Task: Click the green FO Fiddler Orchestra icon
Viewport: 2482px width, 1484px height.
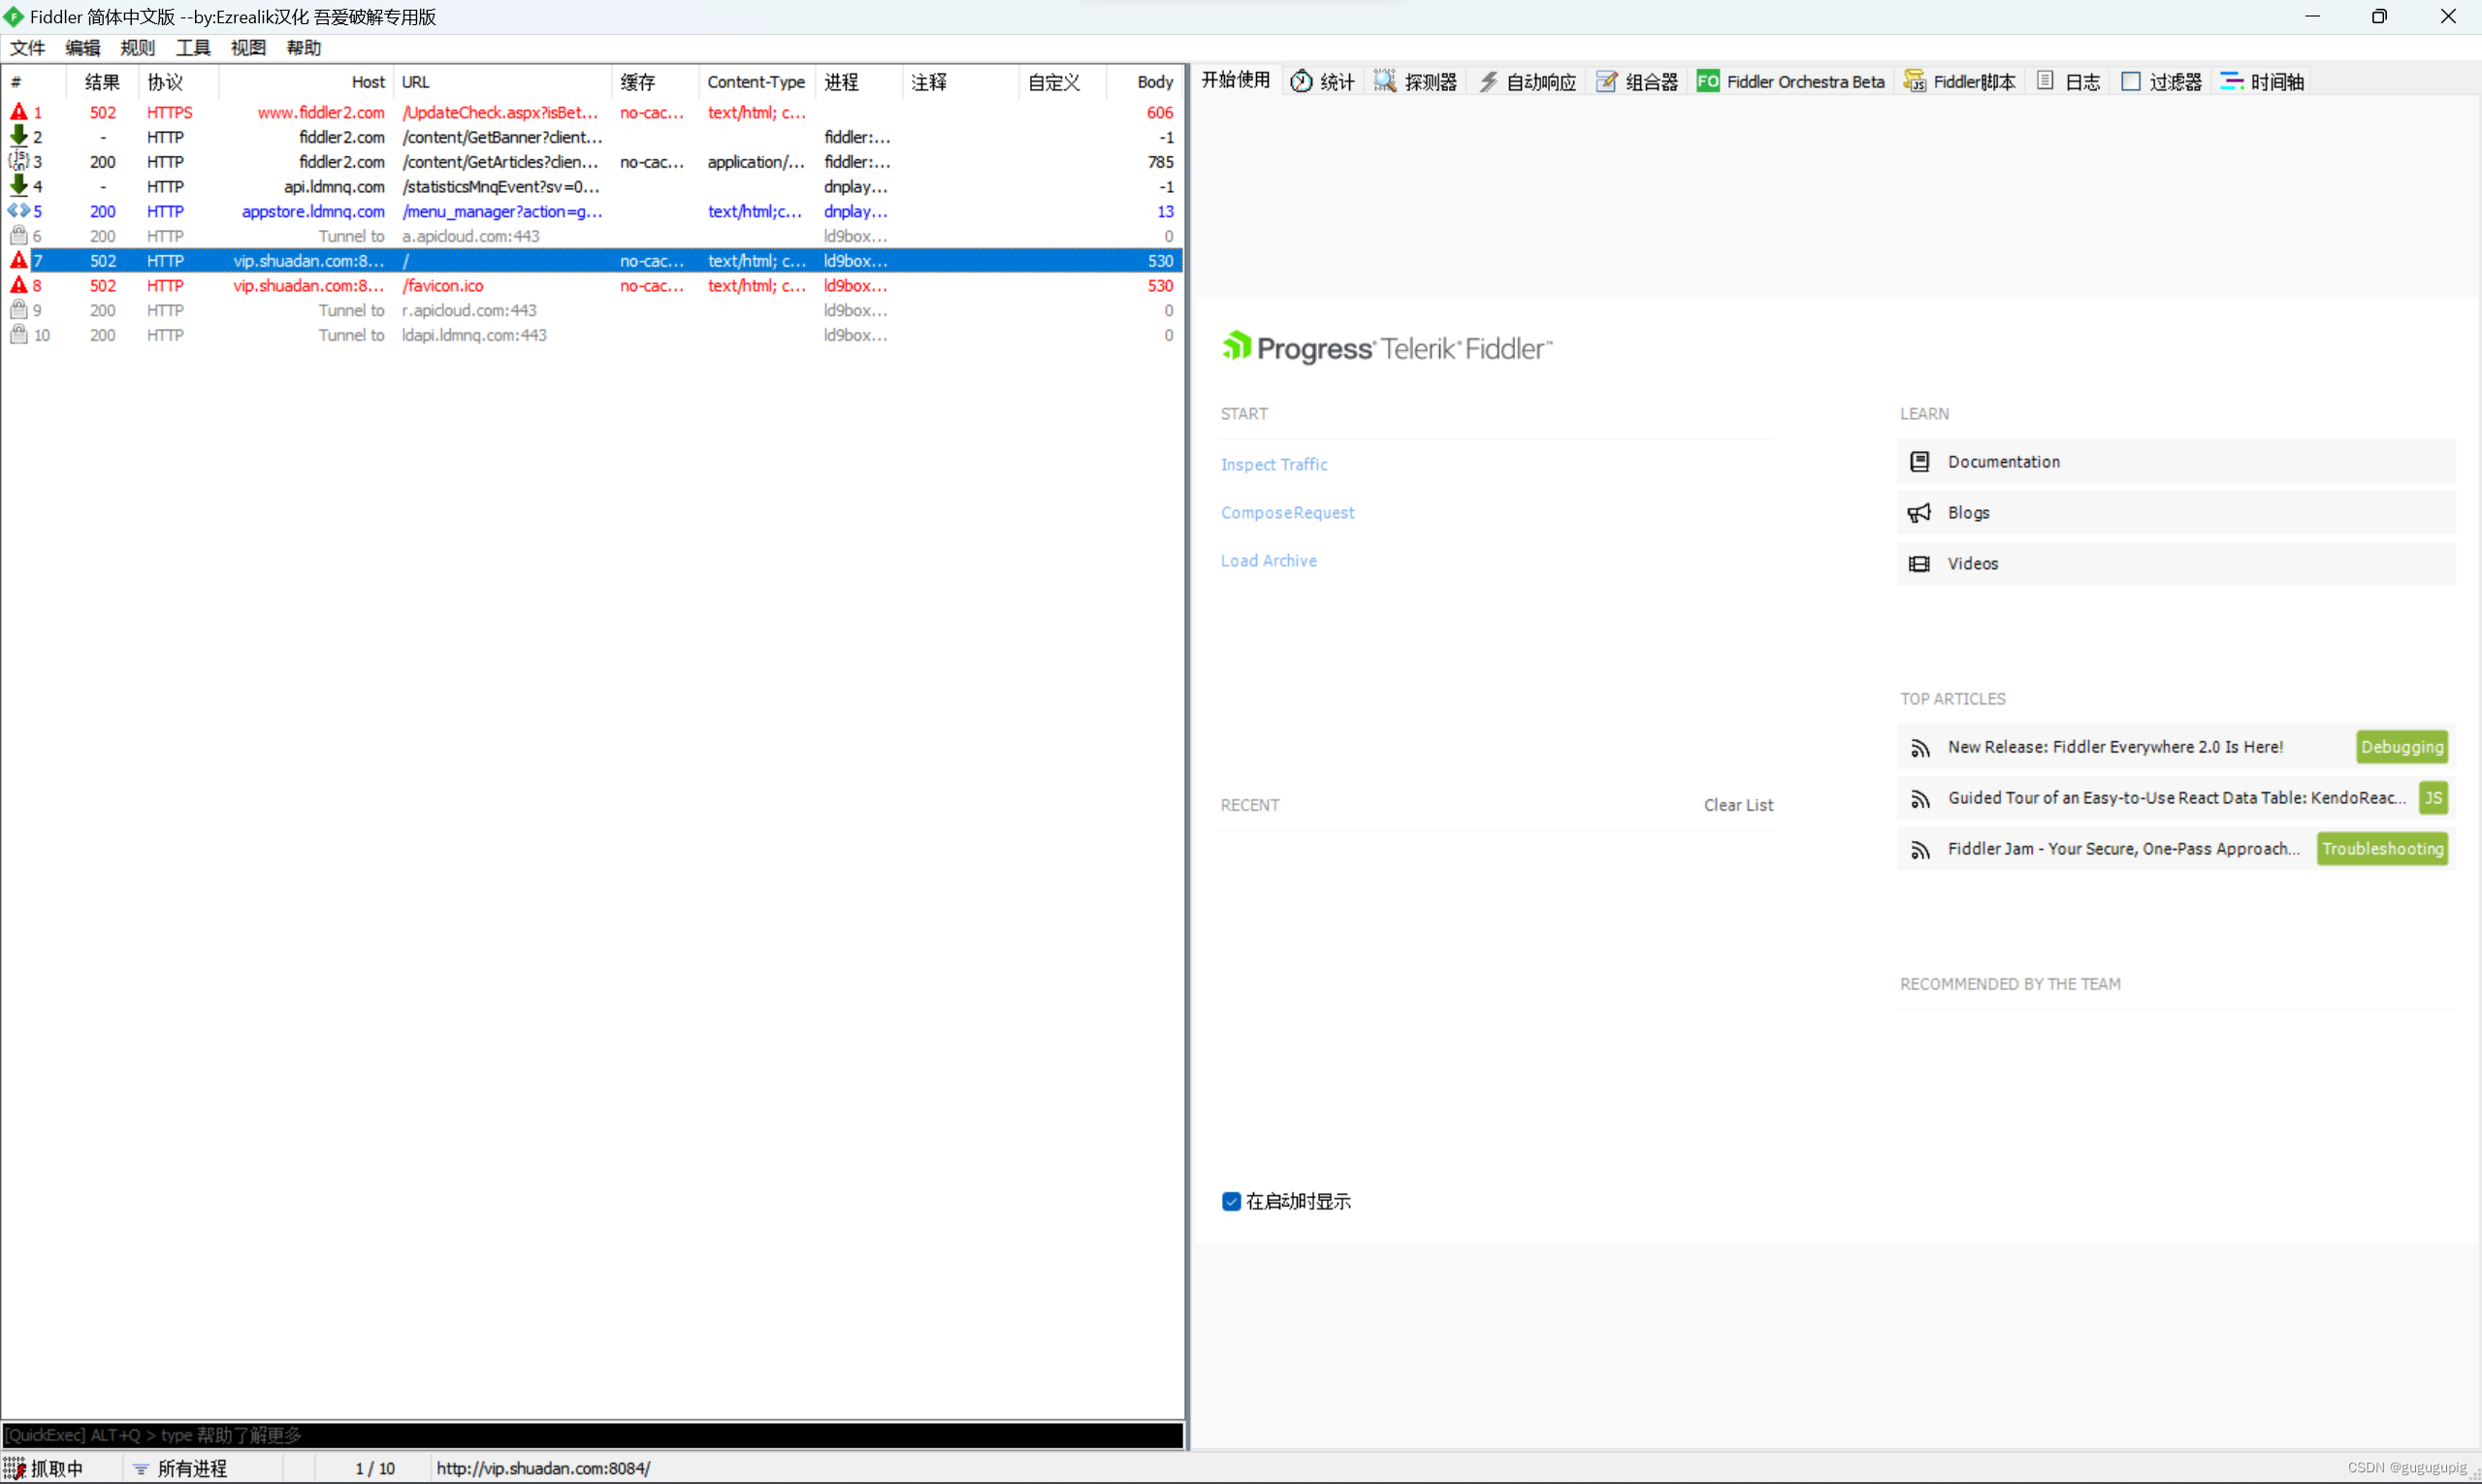Action: tap(1708, 81)
